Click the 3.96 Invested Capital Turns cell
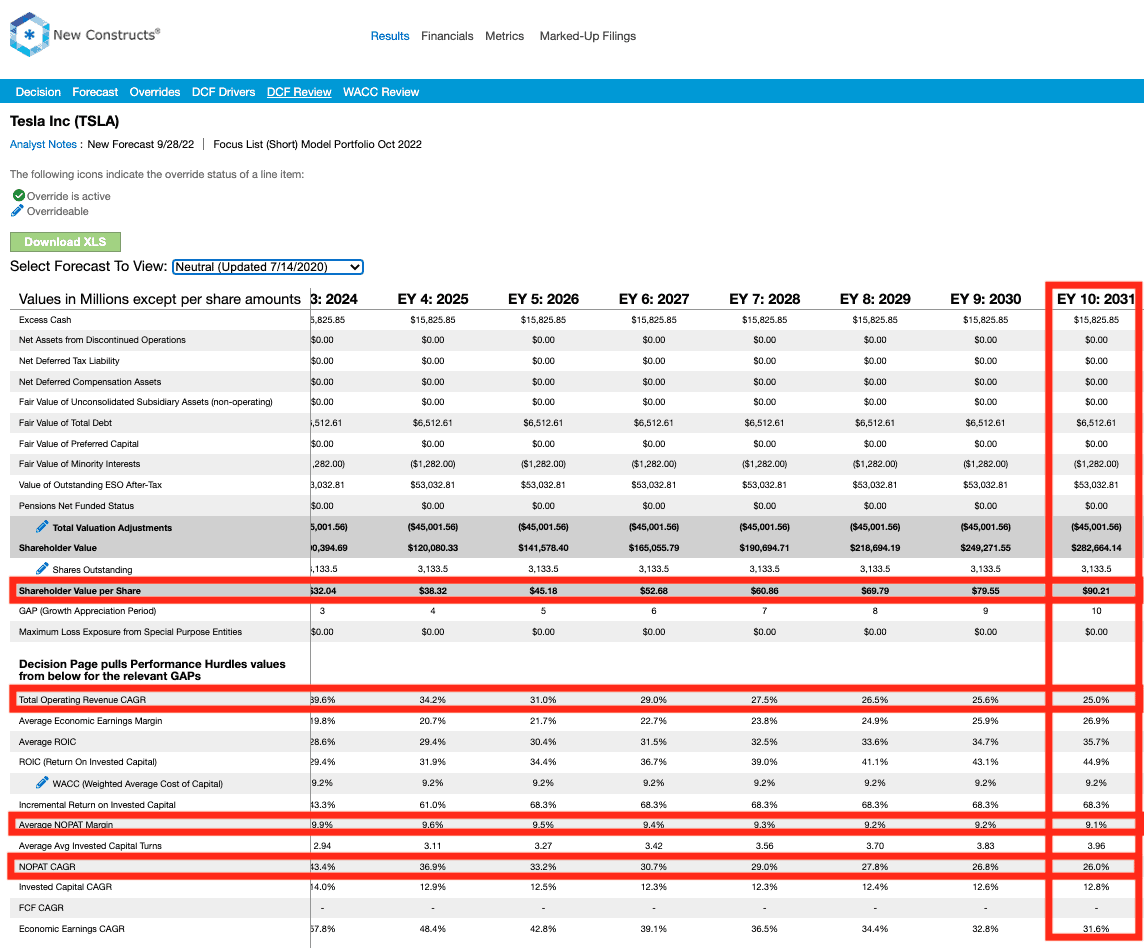The image size is (1144, 948). pyautogui.click(x=1096, y=846)
